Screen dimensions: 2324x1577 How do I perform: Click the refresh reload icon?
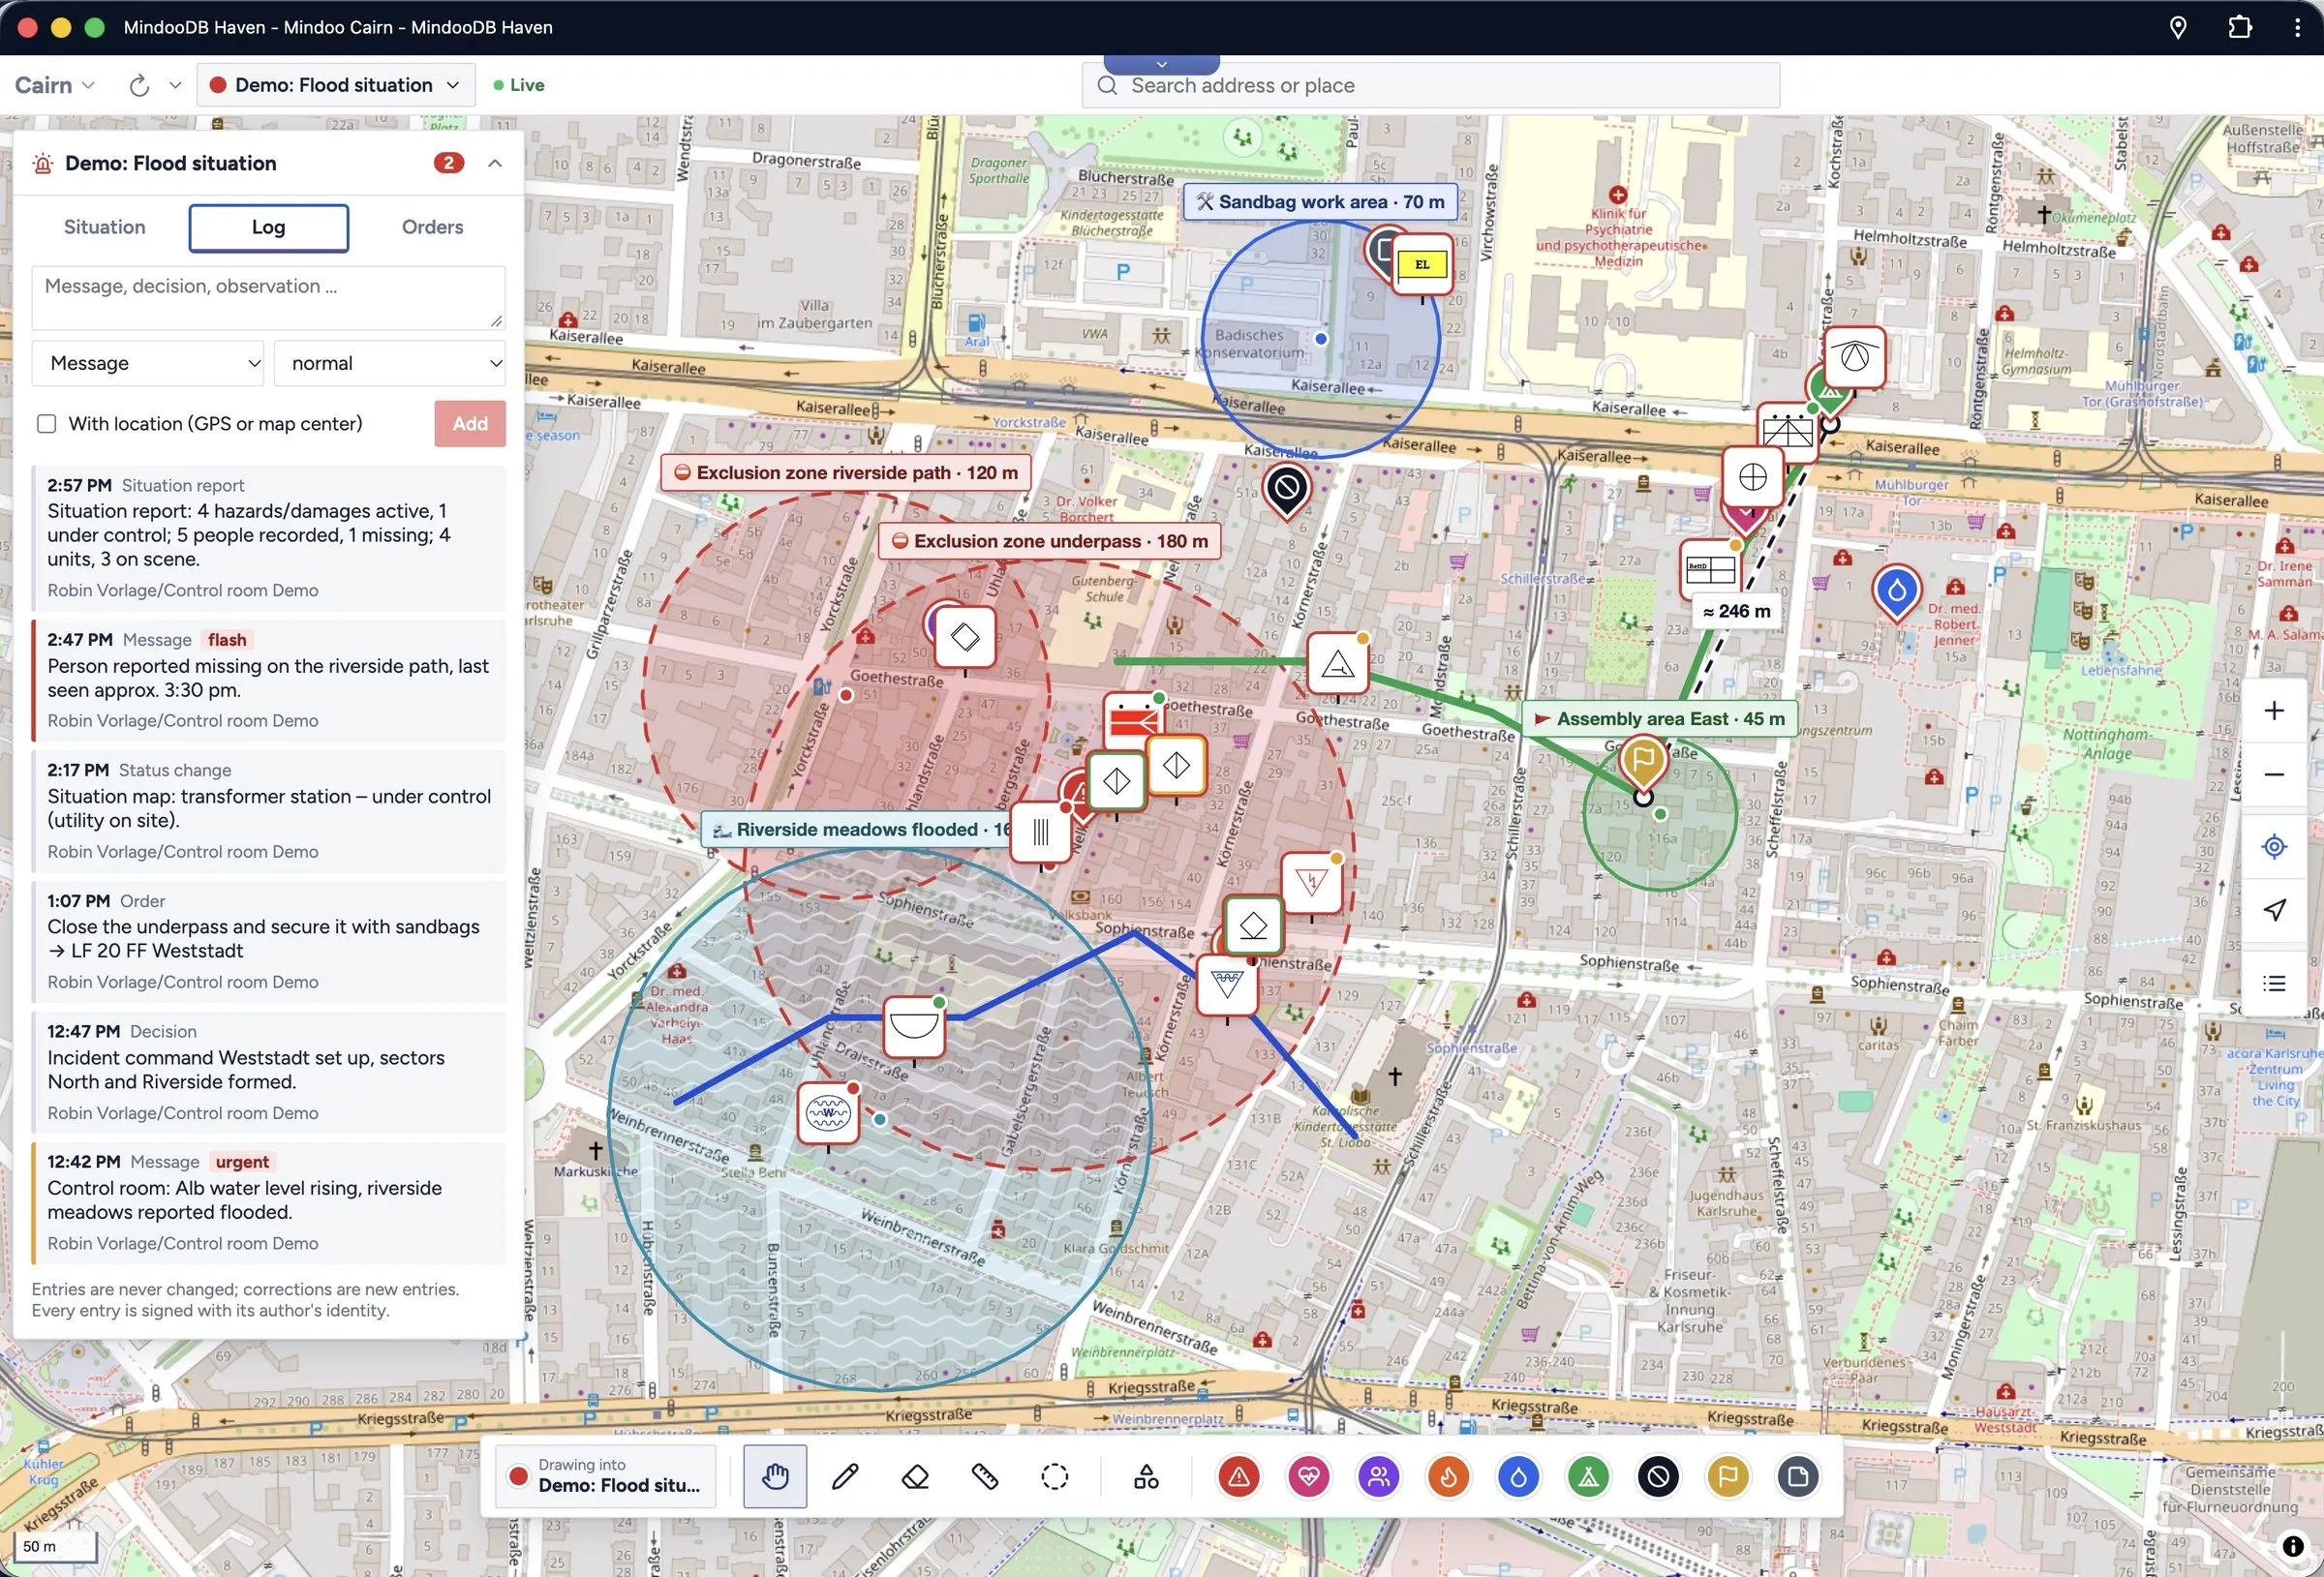pos(139,85)
